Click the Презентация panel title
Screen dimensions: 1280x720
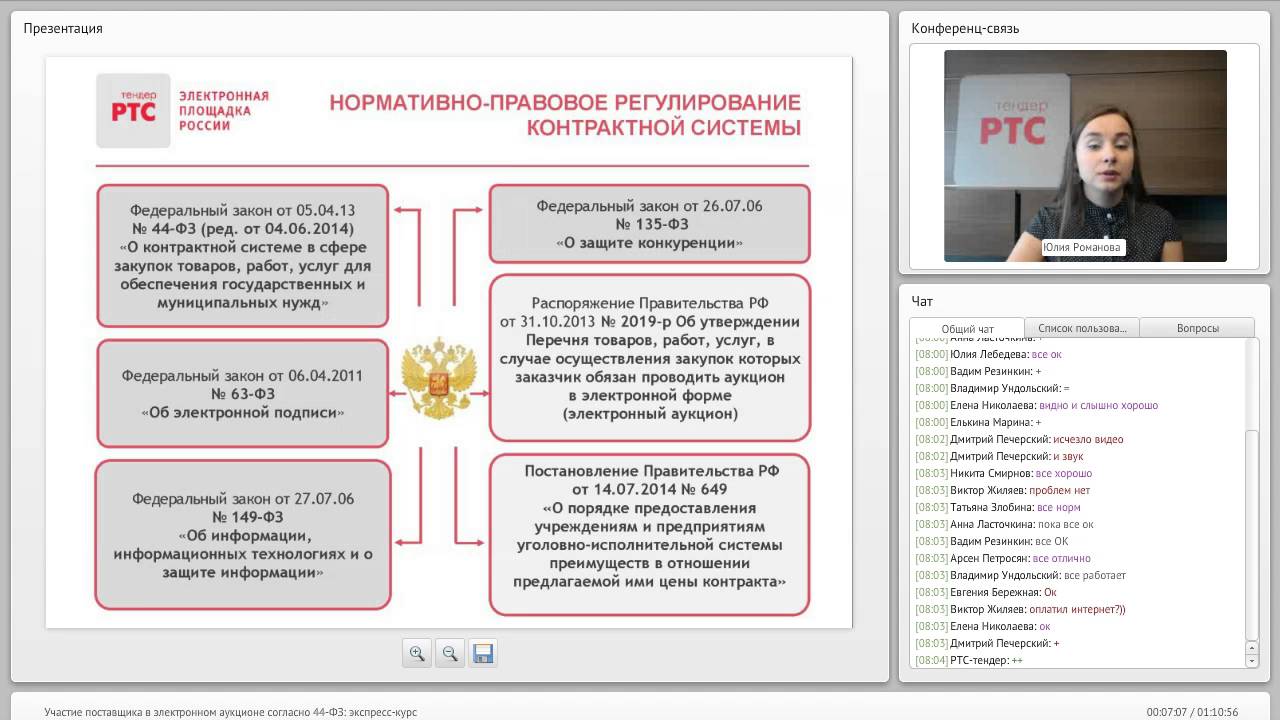pyautogui.click(x=63, y=28)
